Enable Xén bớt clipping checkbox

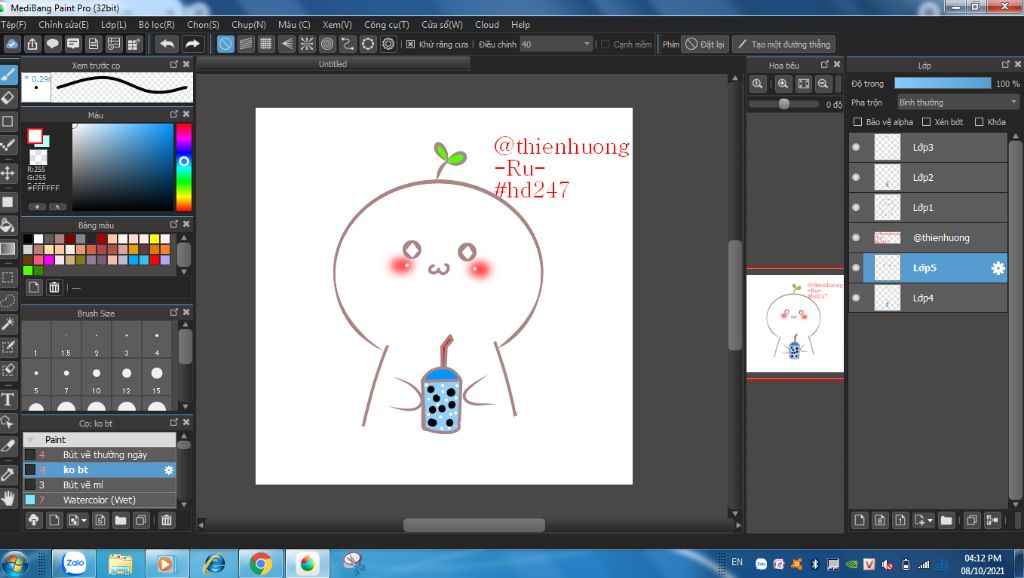click(x=926, y=121)
